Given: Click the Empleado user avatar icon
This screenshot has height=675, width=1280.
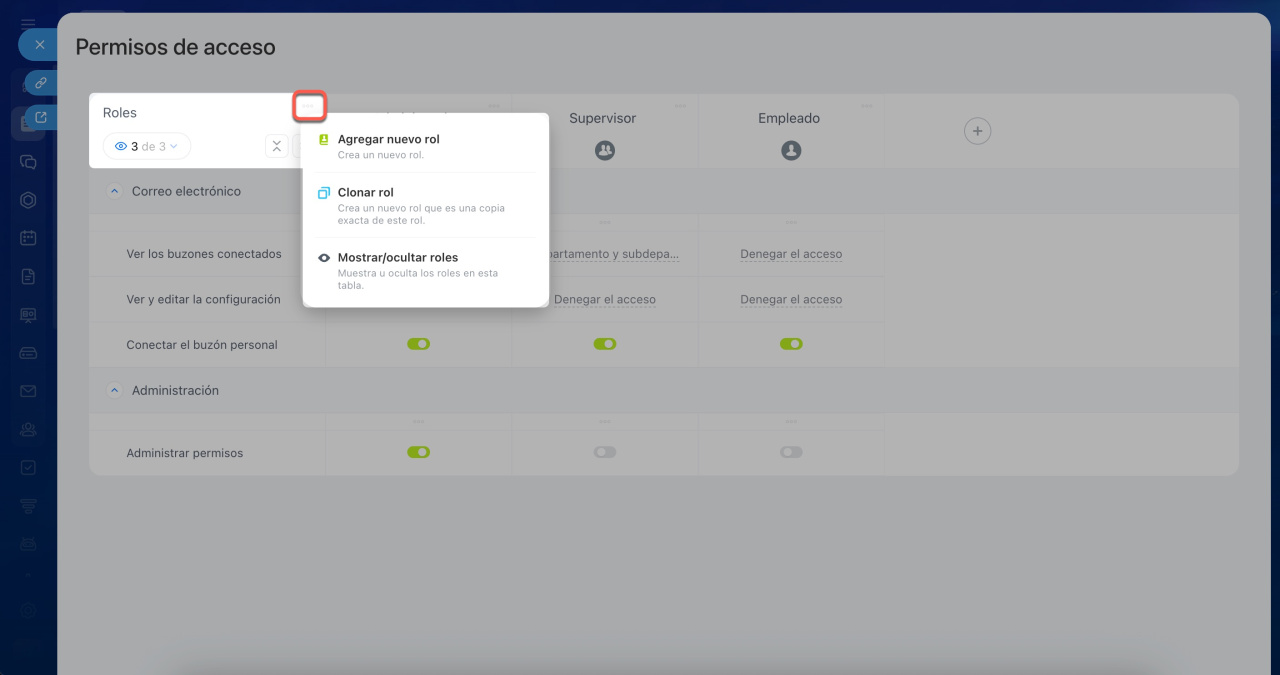Looking at the screenshot, I should click(790, 150).
